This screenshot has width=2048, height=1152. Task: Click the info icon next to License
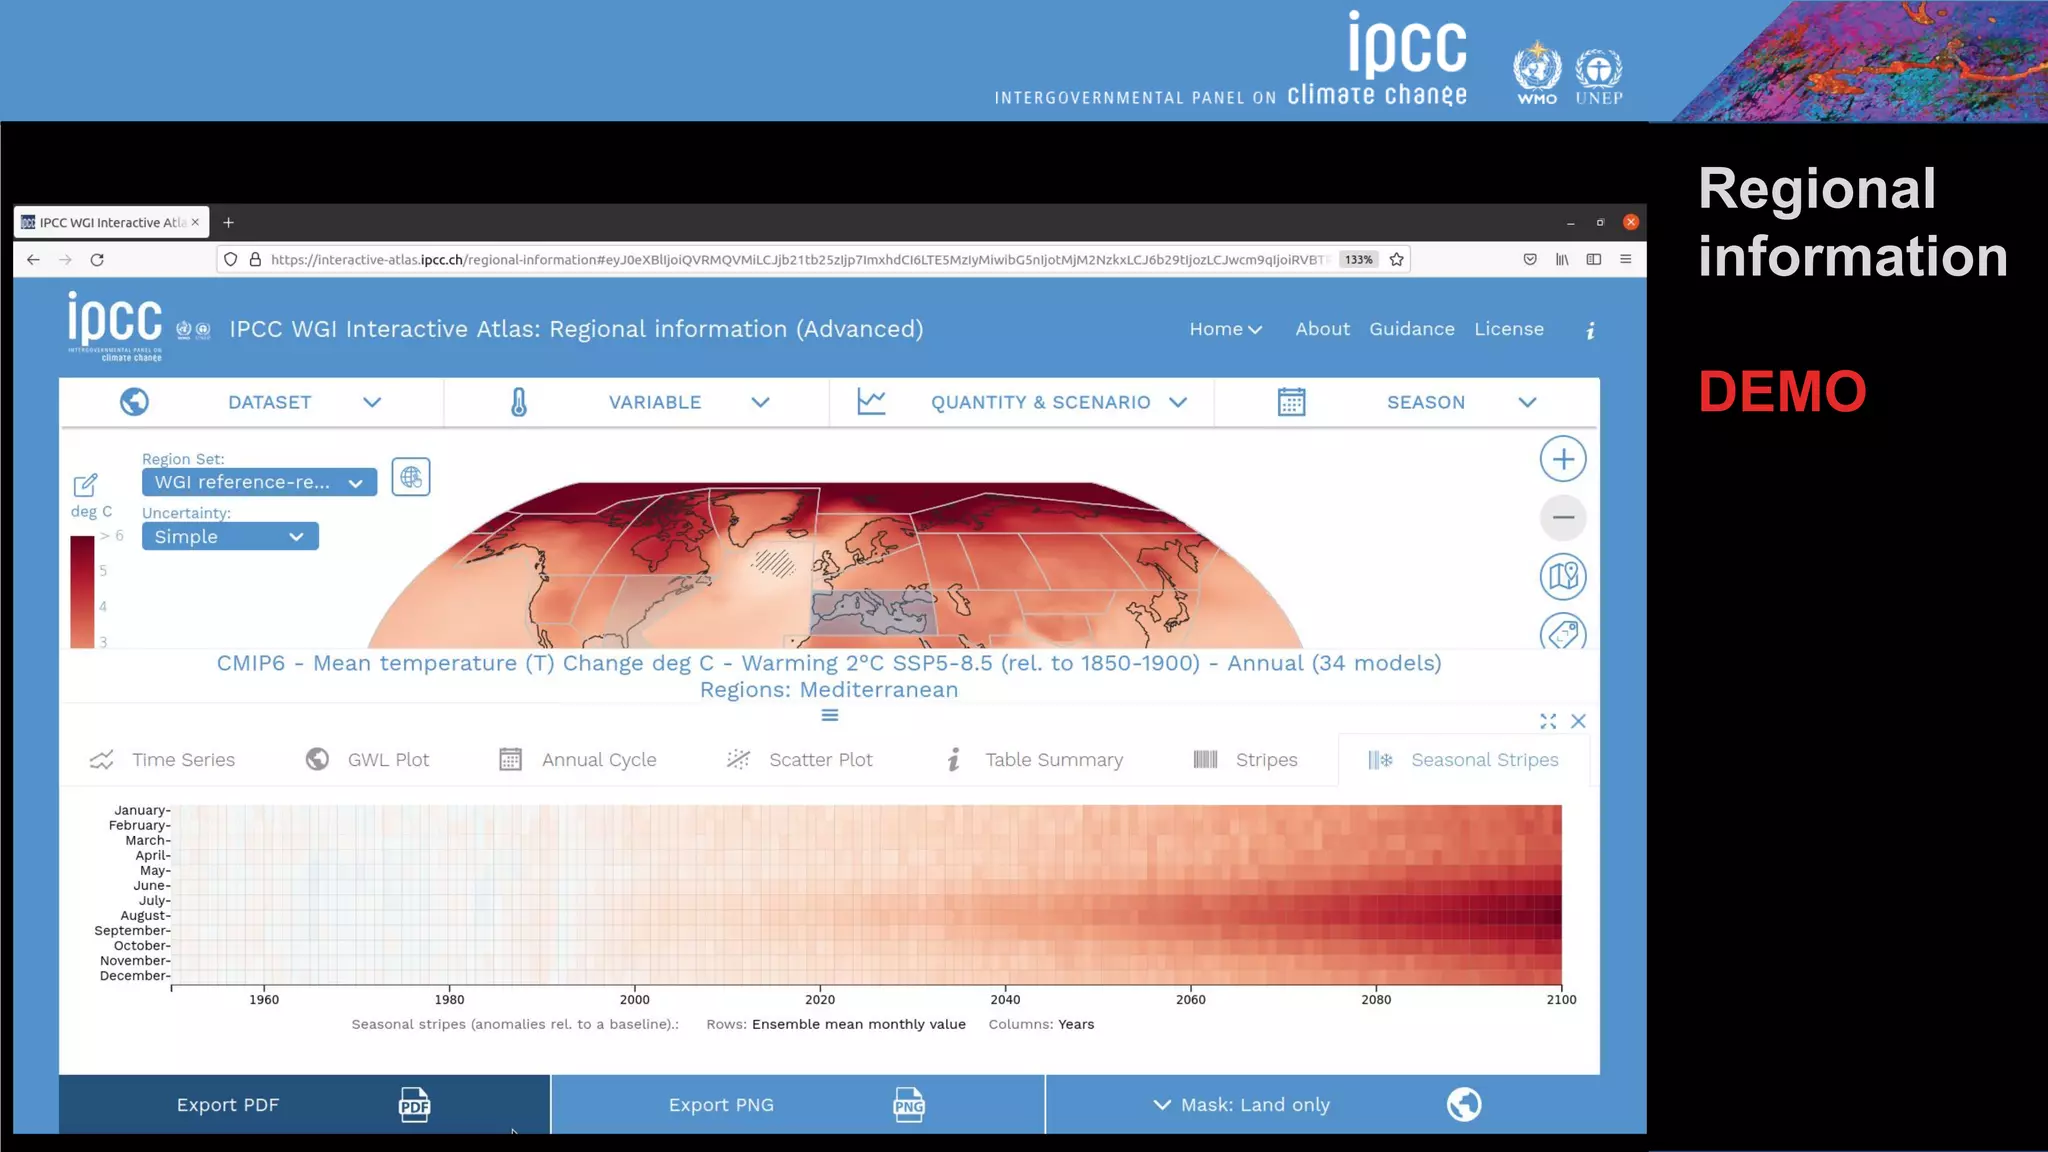click(1590, 330)
